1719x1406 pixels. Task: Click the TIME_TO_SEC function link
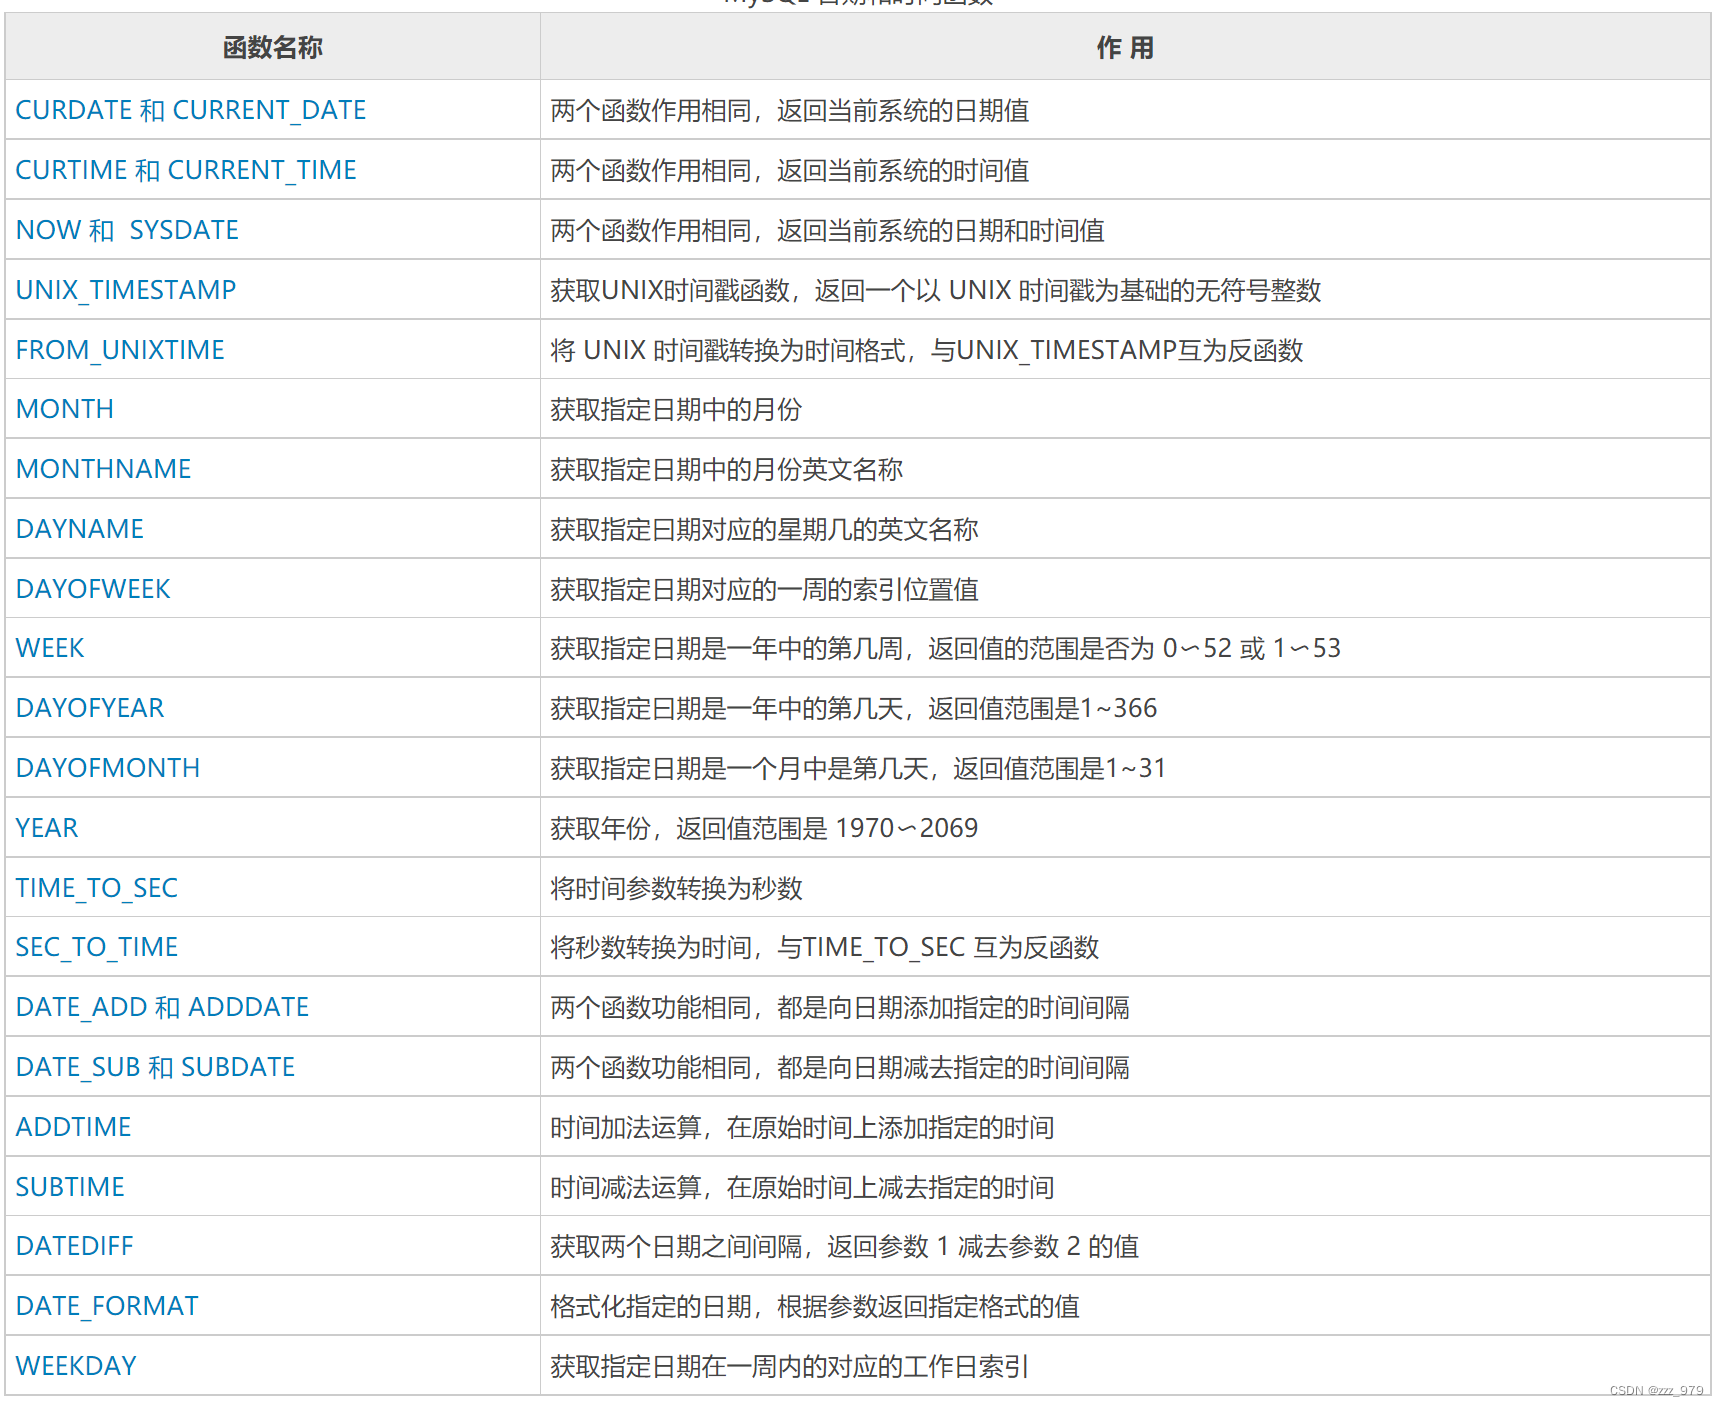click(x=97, y=888)
